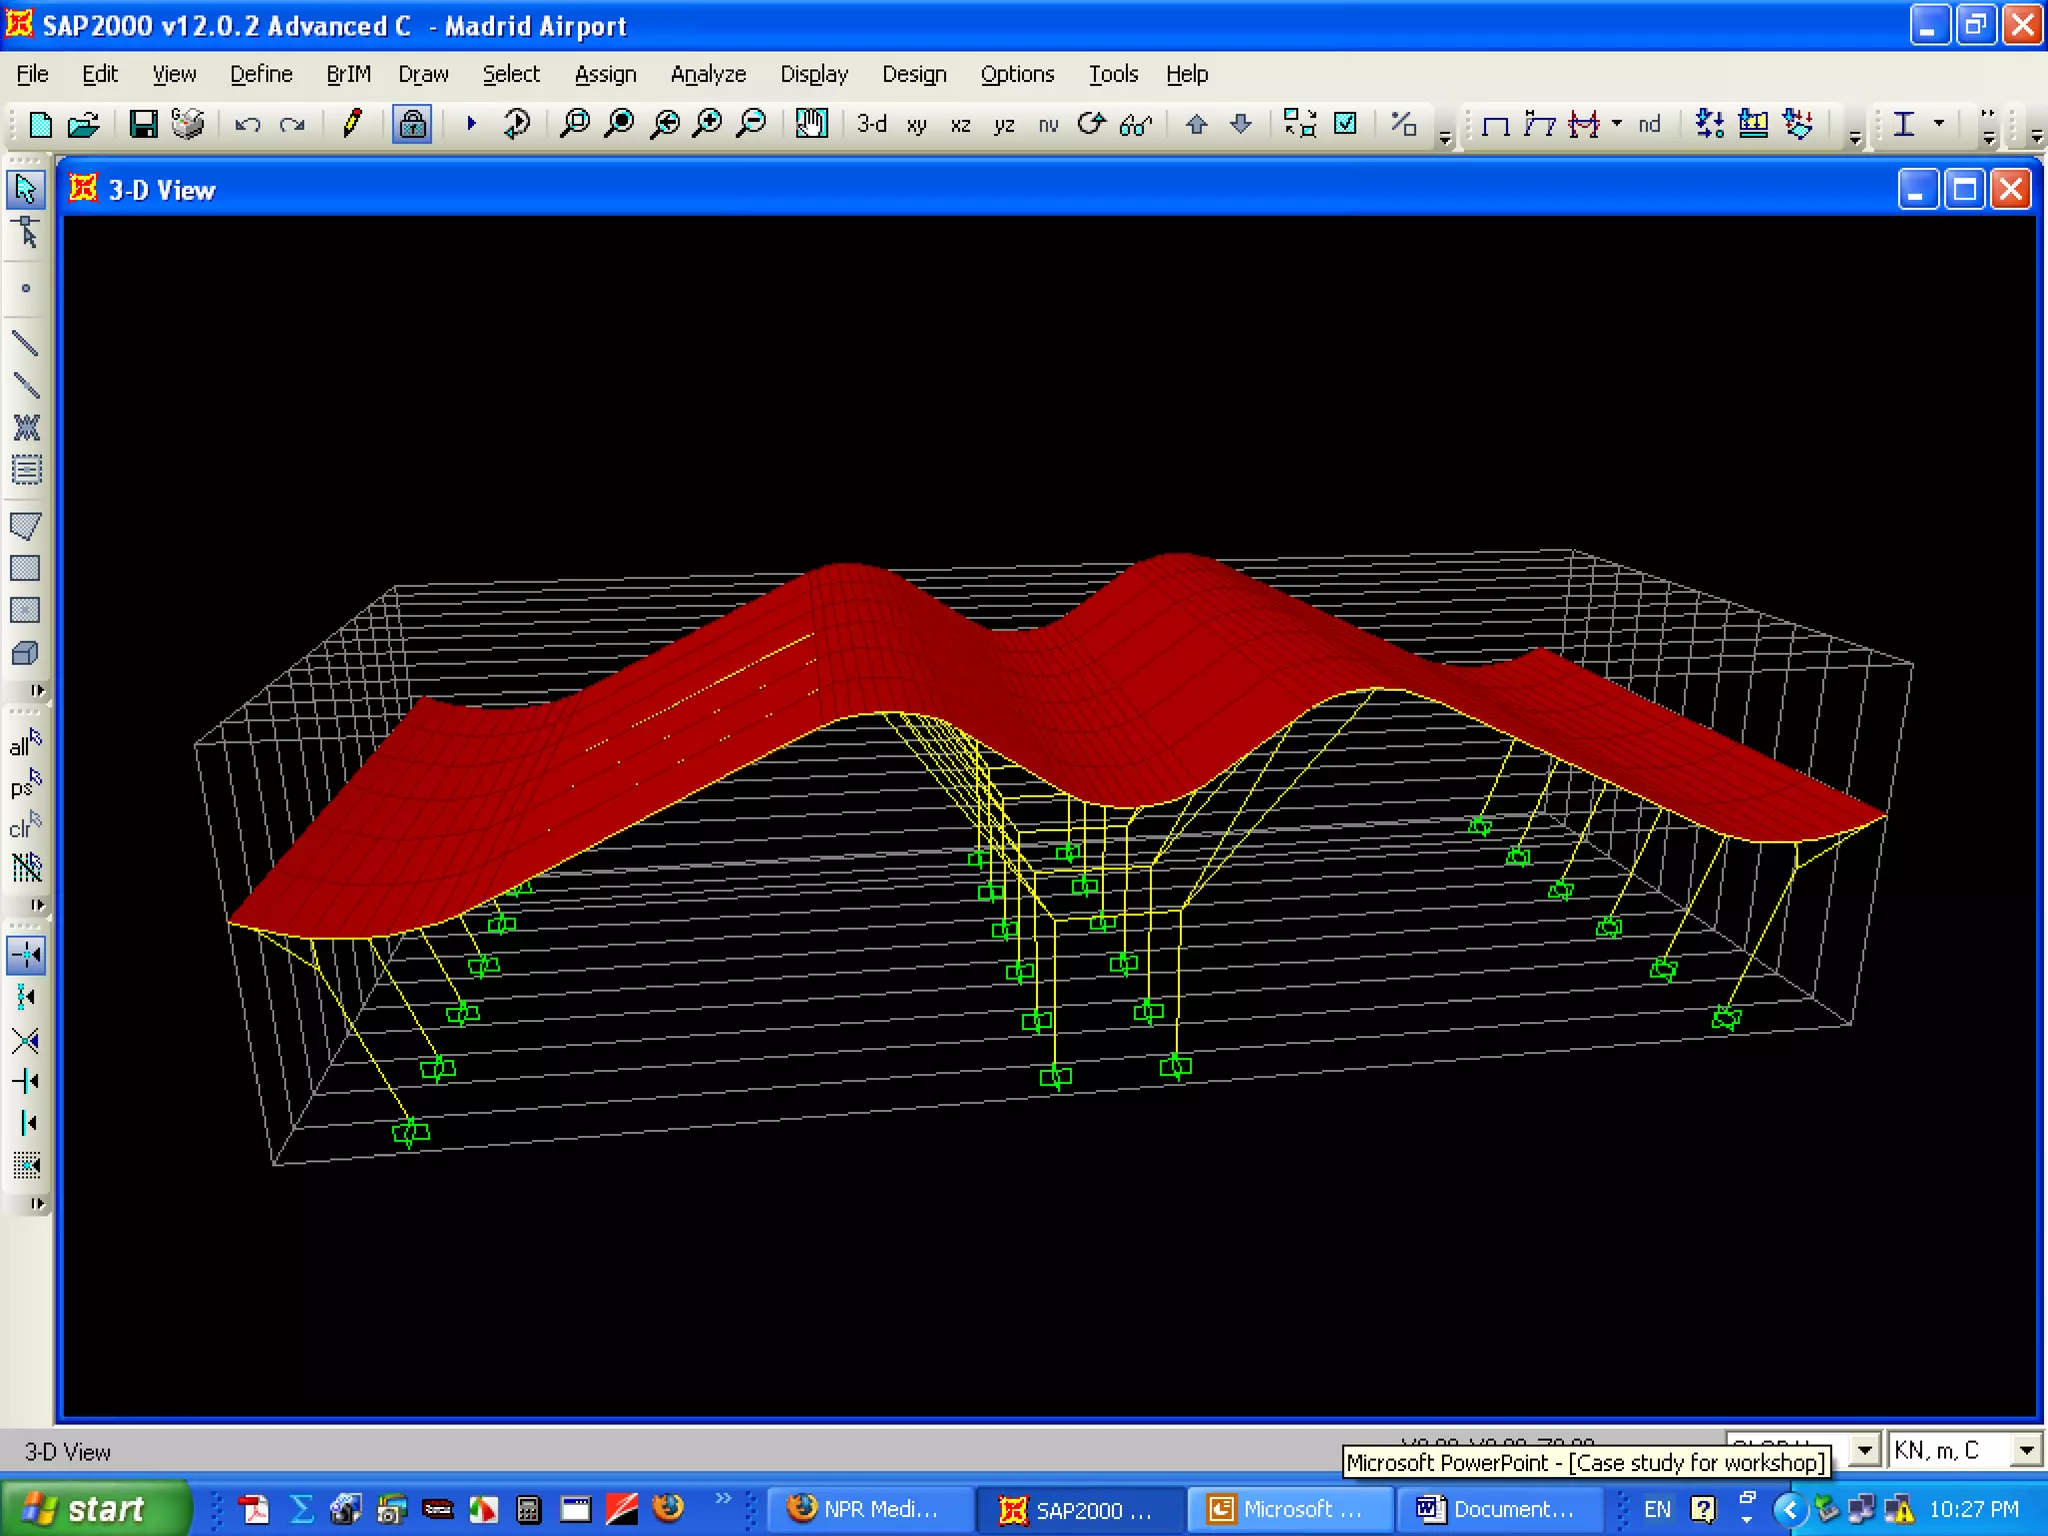Switch to the xz plane view

960,125
